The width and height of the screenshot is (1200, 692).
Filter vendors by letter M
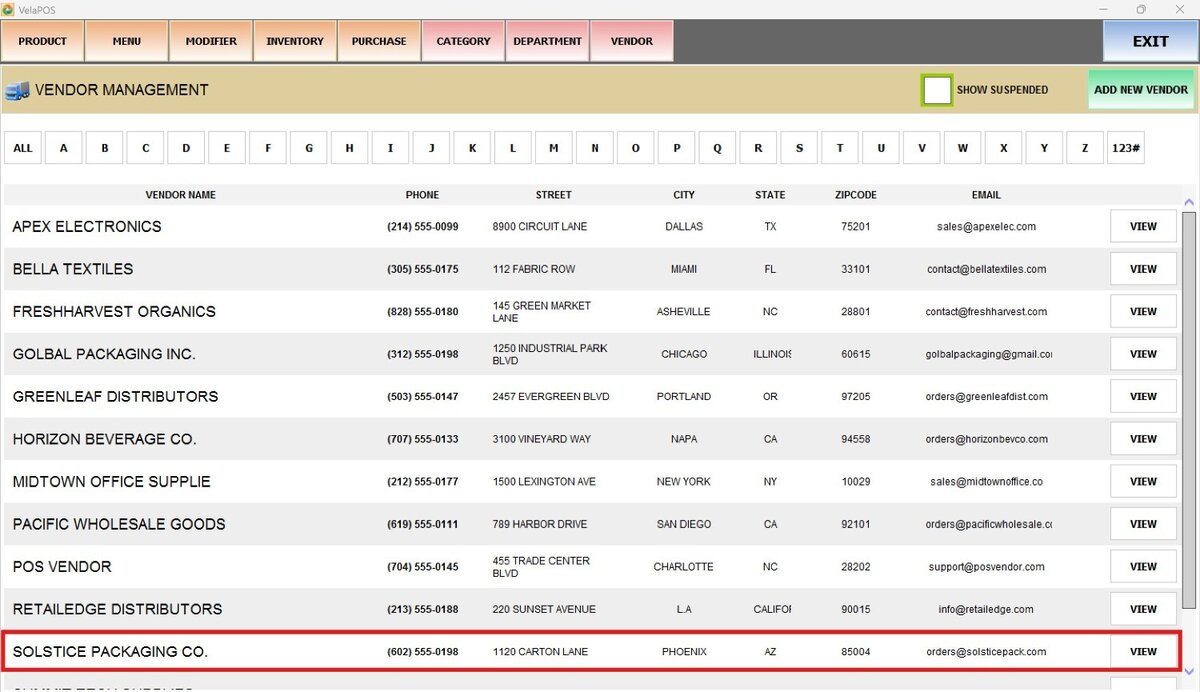(554, 148)
